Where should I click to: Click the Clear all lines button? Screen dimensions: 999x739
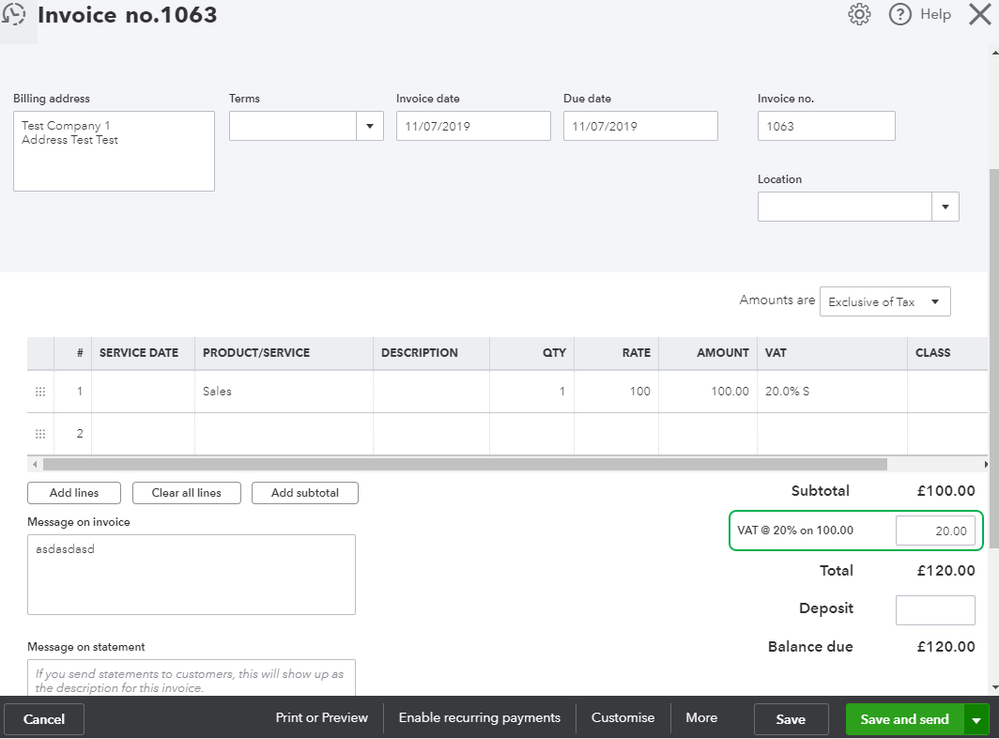[x=186, y=493]
